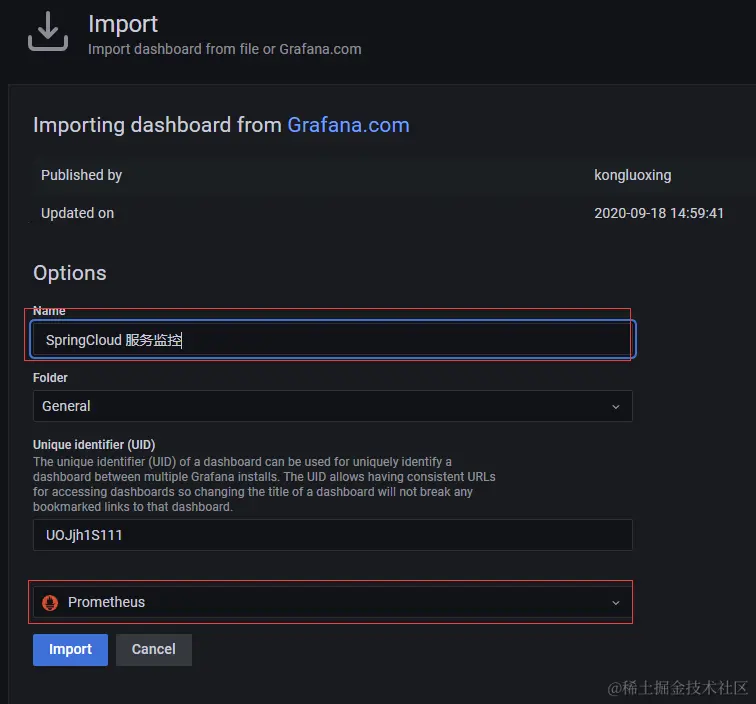Click the Import page title

(x=123, y=24)
